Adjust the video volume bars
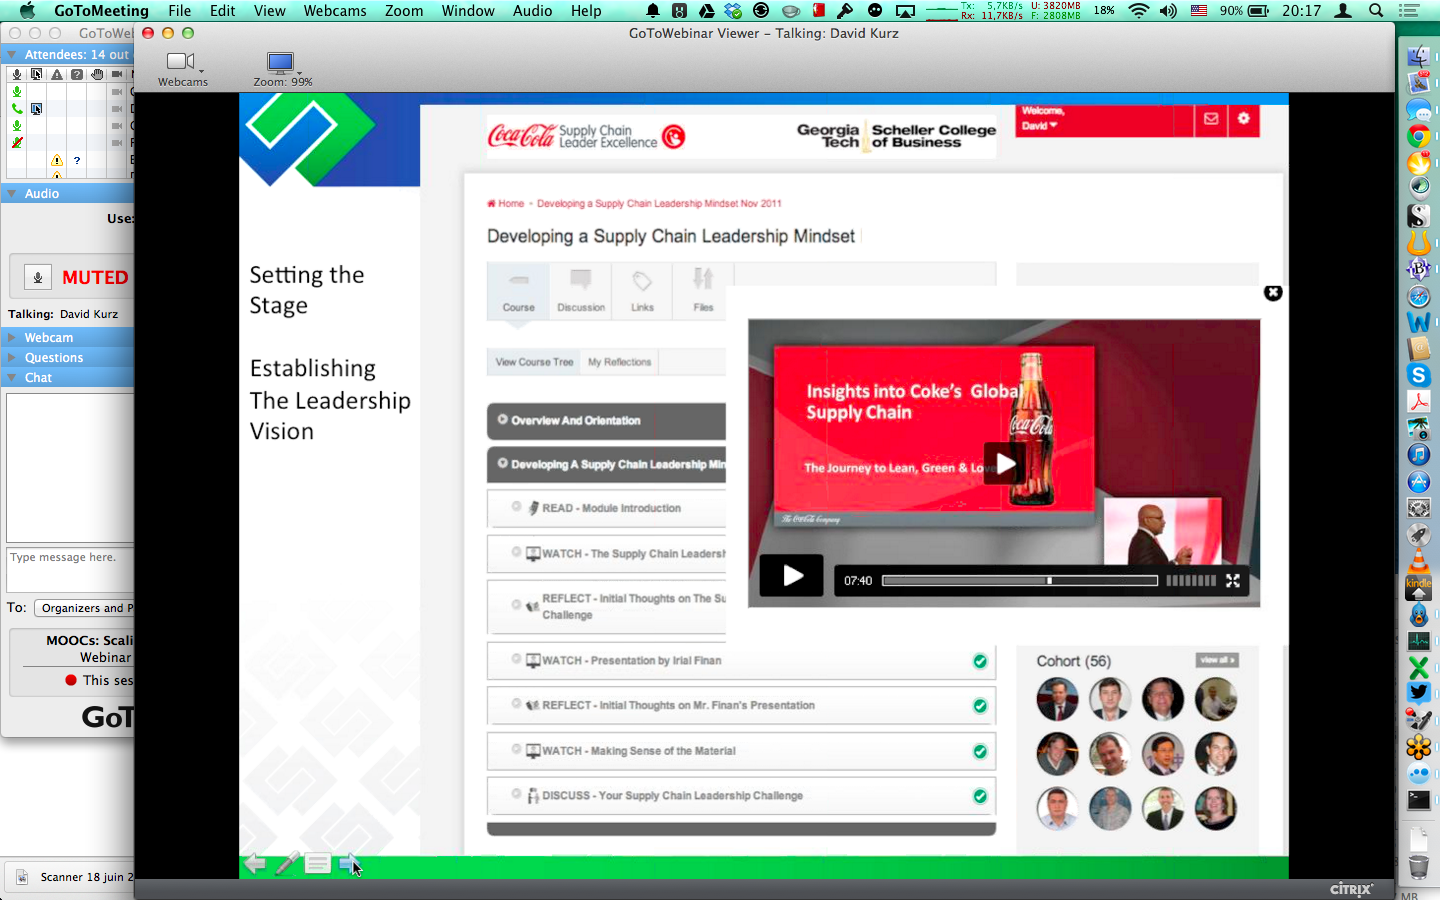The image size is (1440, 900). click(x=1191, y=580)
